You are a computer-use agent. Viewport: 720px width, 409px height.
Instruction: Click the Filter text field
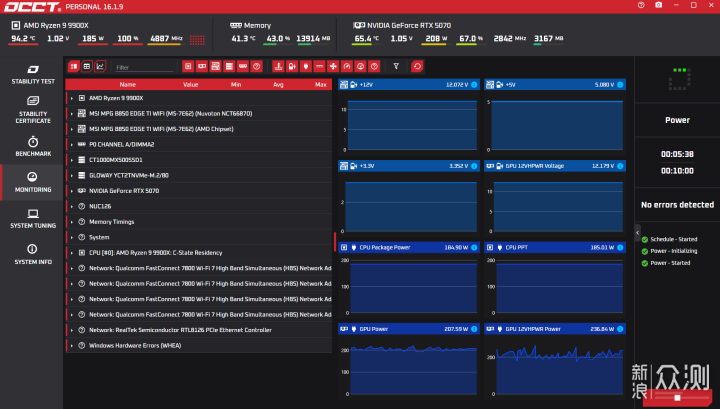(x=144, y=67)
